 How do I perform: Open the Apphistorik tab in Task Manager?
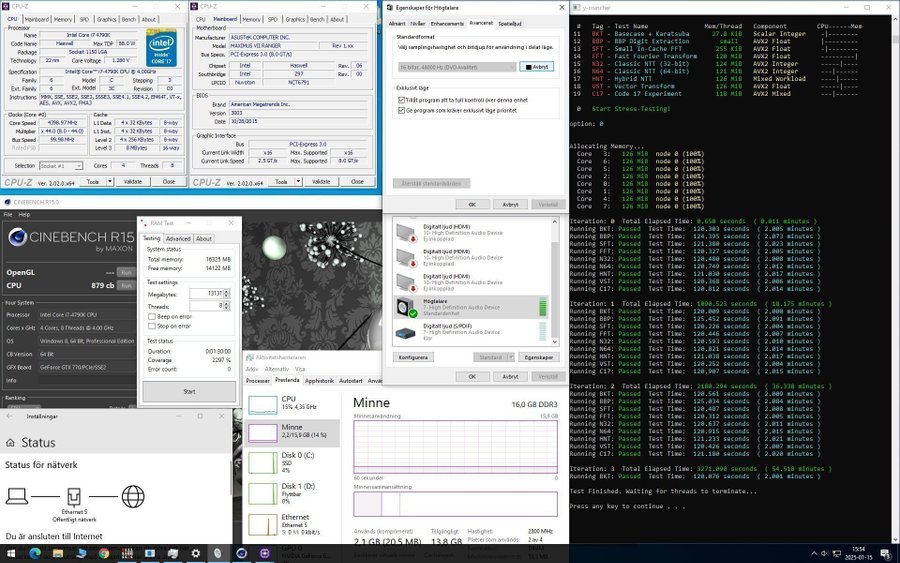[x=319, y=381]
